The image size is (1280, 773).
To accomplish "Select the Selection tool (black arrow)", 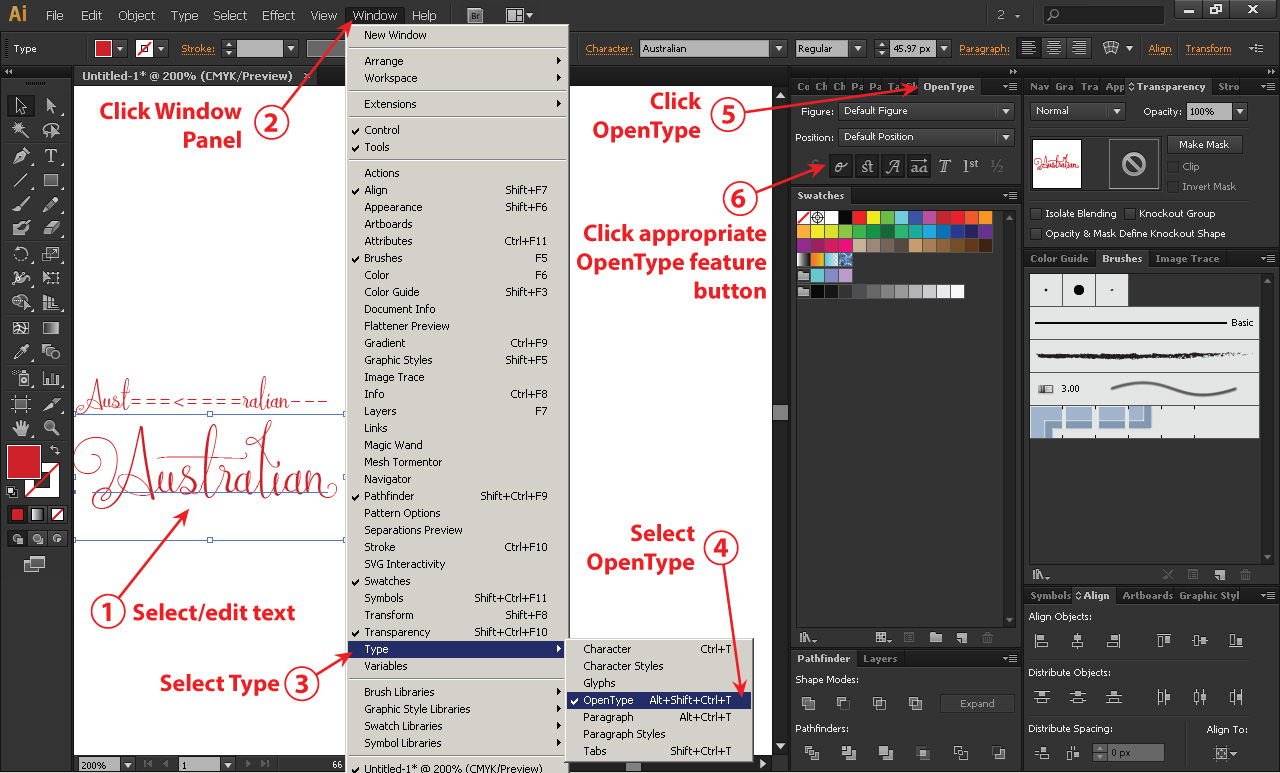I will (21, 106).
